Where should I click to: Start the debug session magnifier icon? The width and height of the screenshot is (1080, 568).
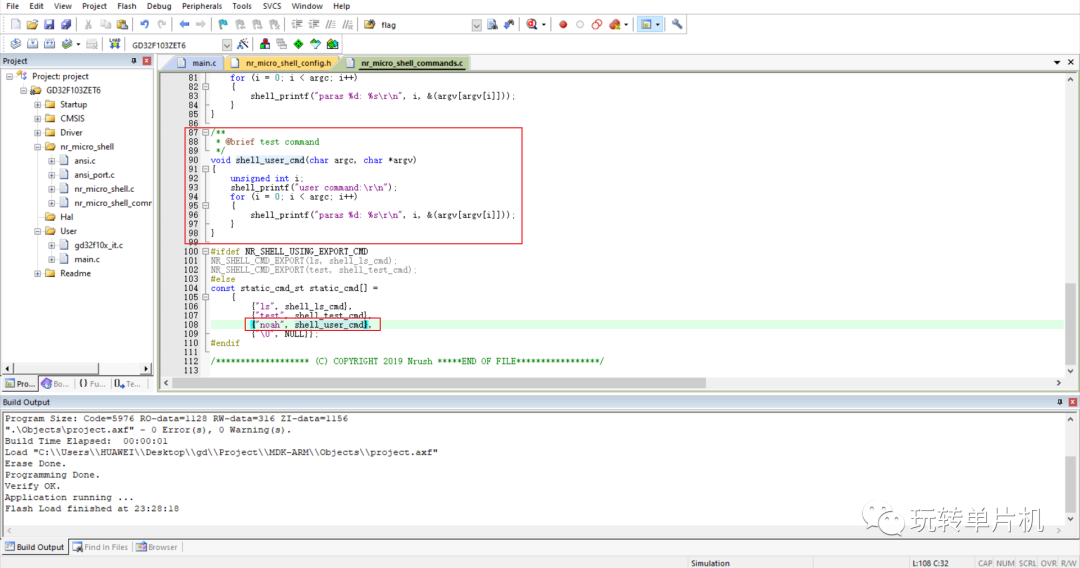(531, 24)
